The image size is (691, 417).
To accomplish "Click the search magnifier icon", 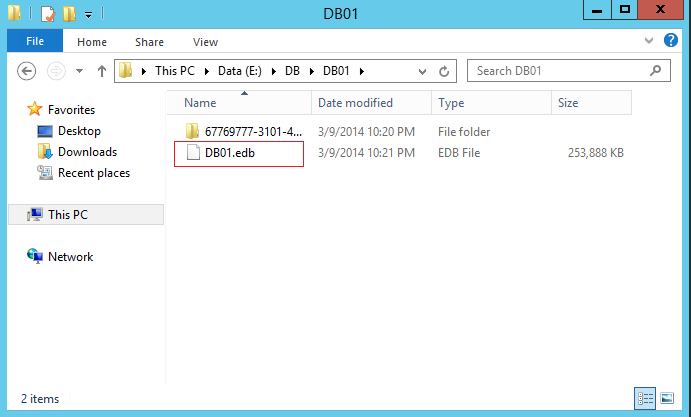I will pos(655,71).
